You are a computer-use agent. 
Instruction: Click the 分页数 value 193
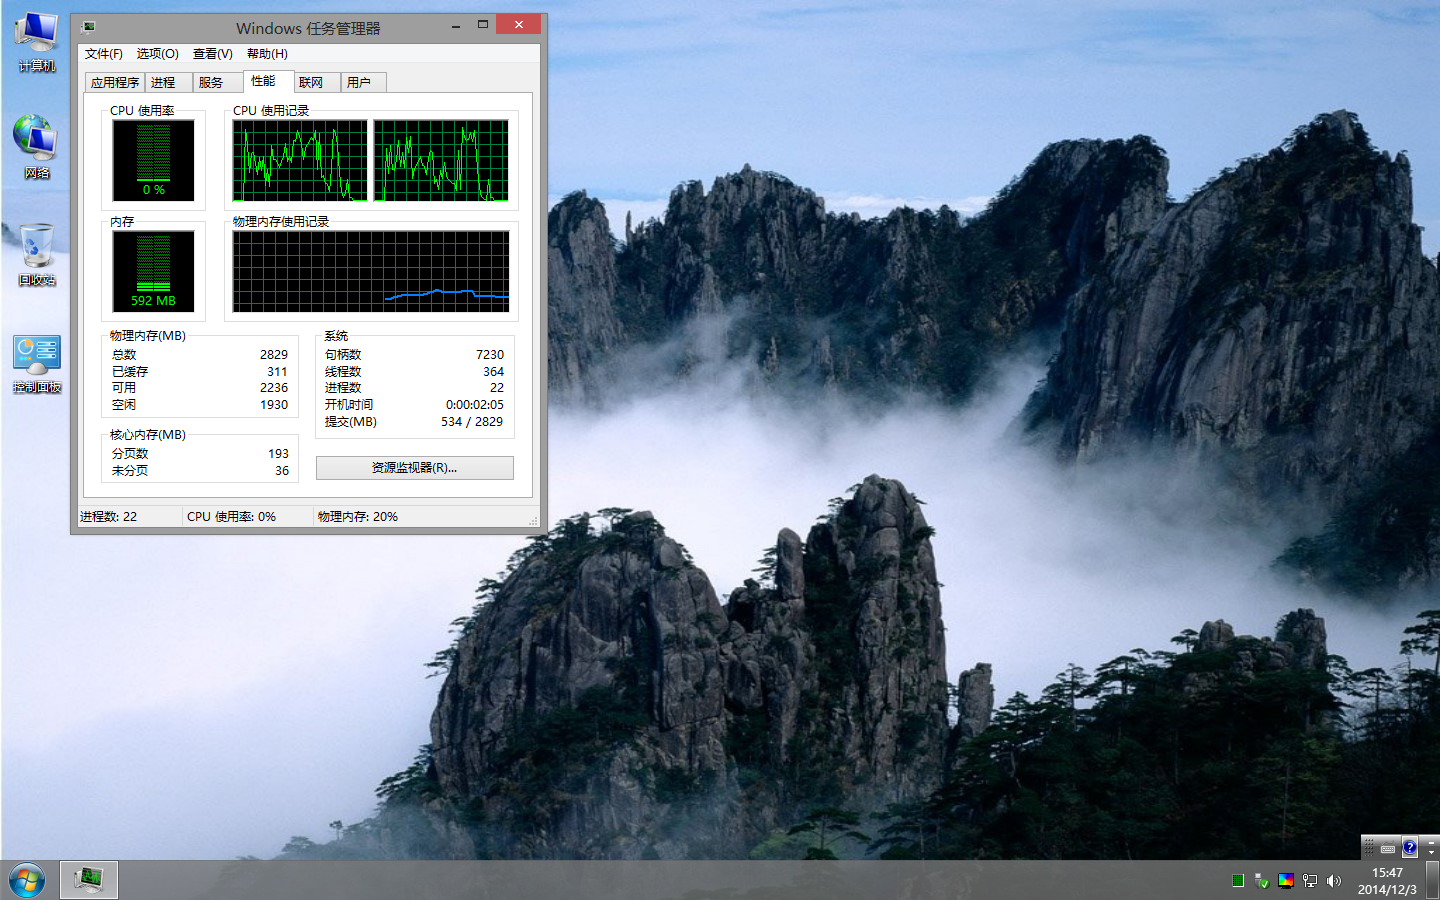278,454
